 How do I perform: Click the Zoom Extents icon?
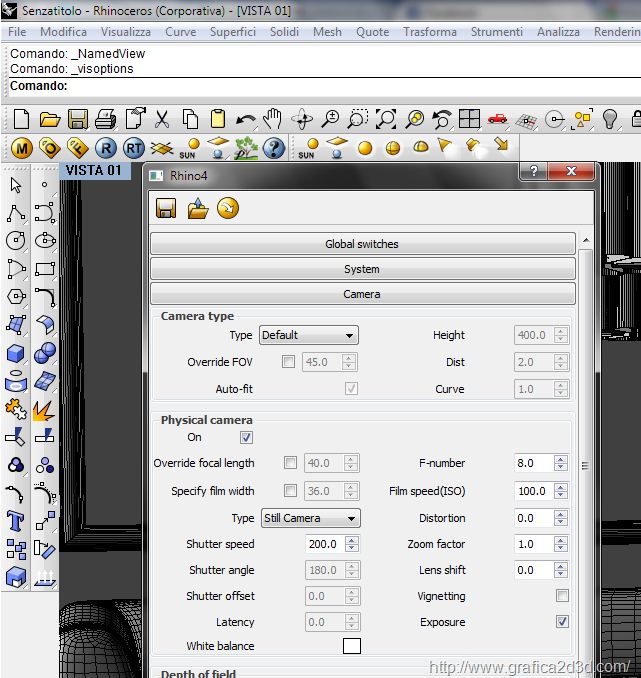[386, 118]
